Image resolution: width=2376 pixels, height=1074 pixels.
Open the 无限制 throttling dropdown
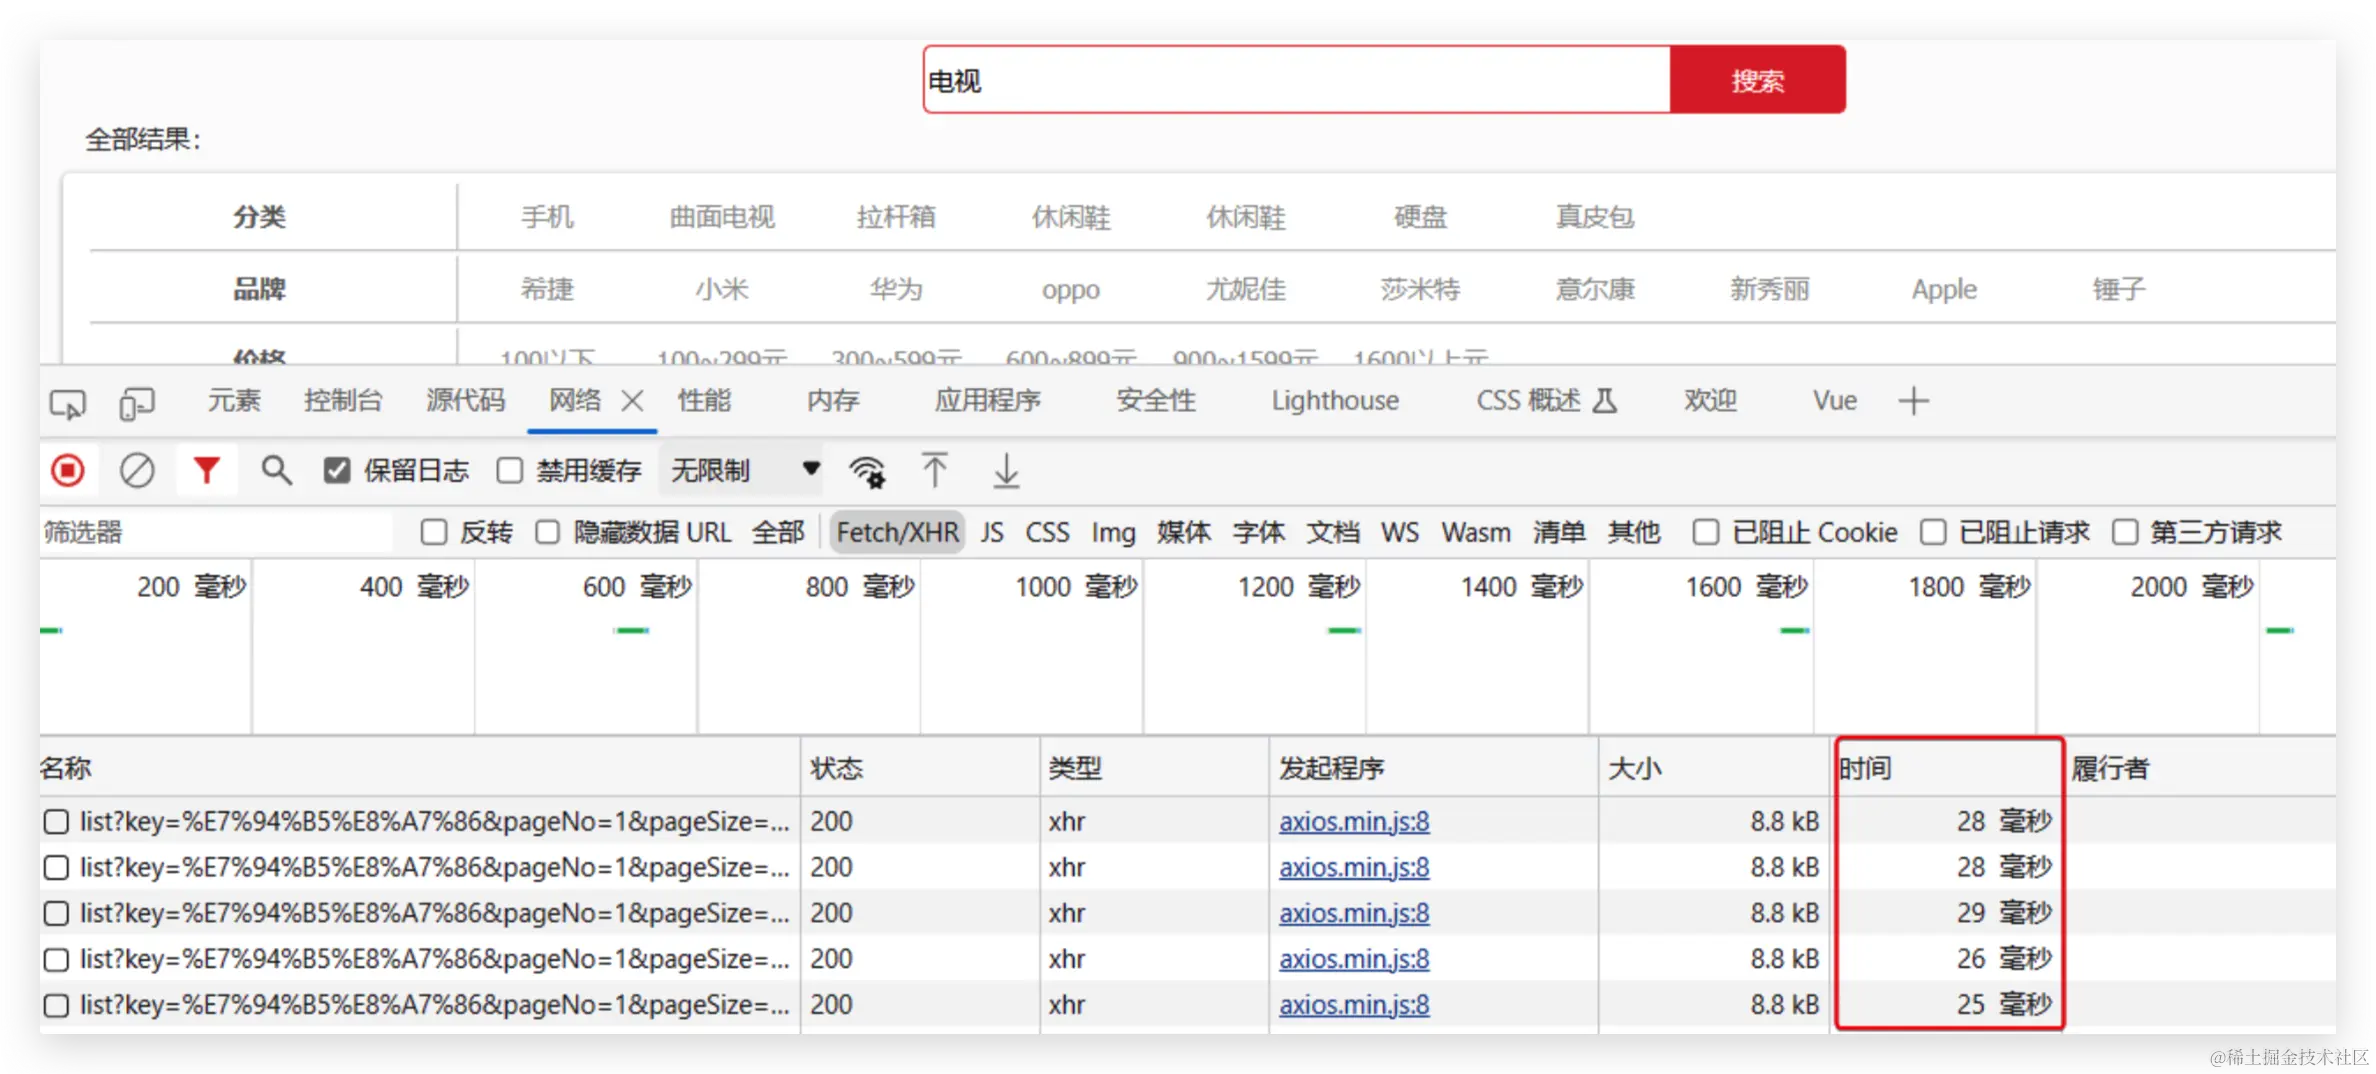click(x=741, y=470)
